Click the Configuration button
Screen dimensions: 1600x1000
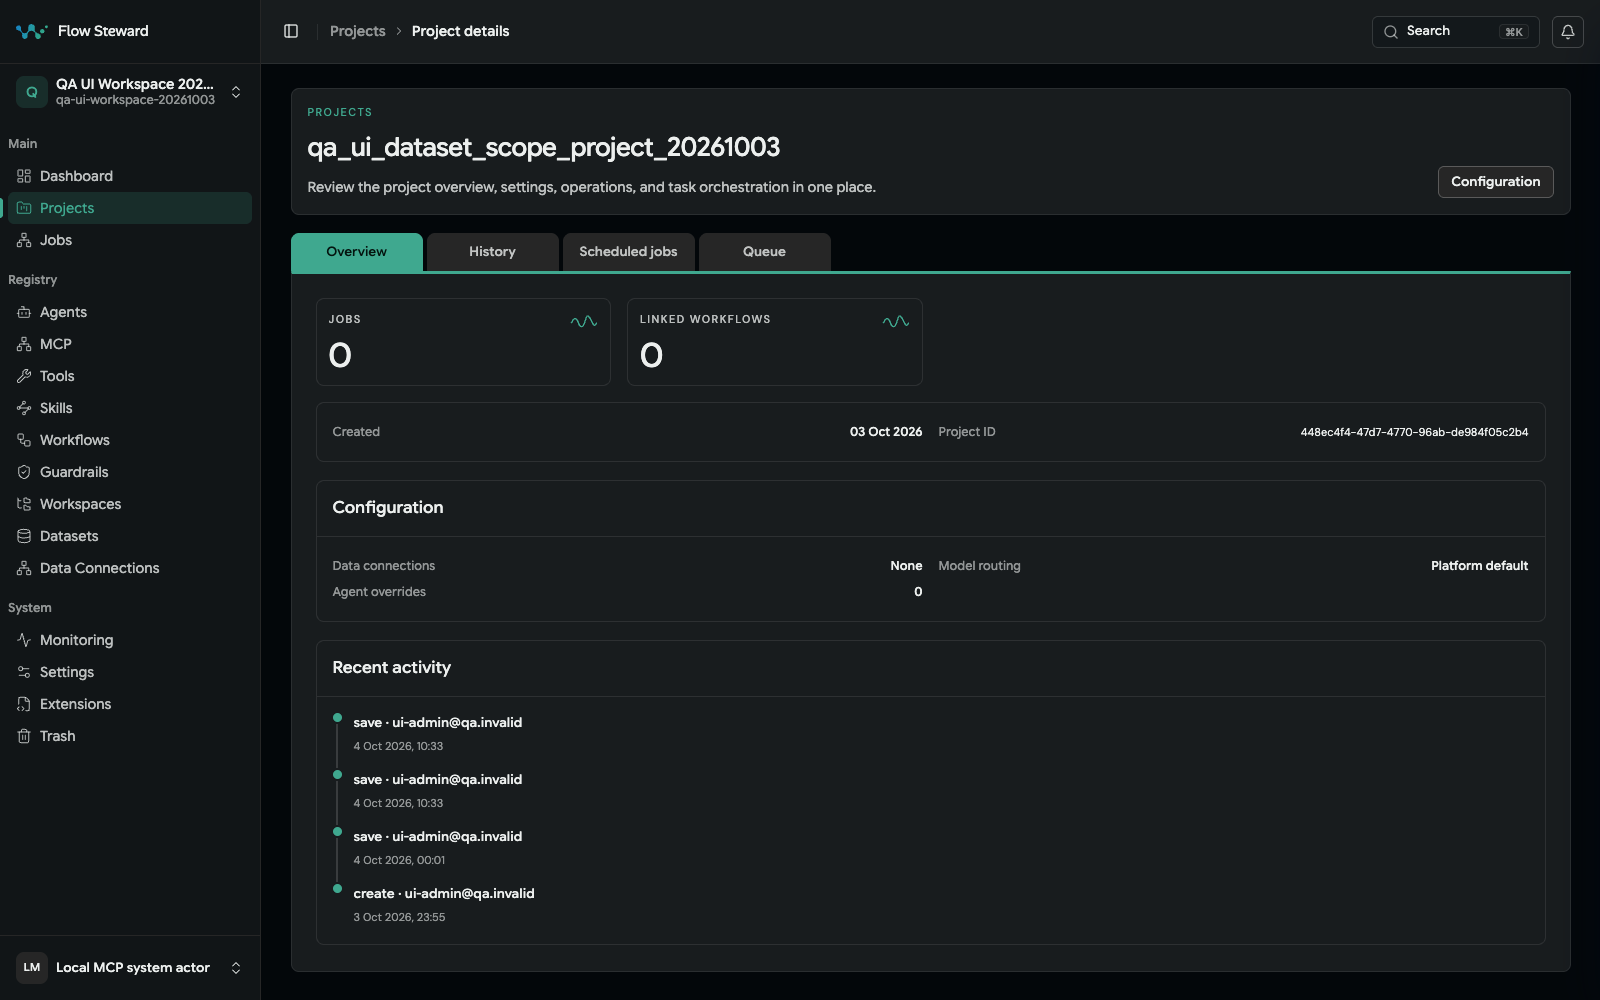coord(1495,182)
